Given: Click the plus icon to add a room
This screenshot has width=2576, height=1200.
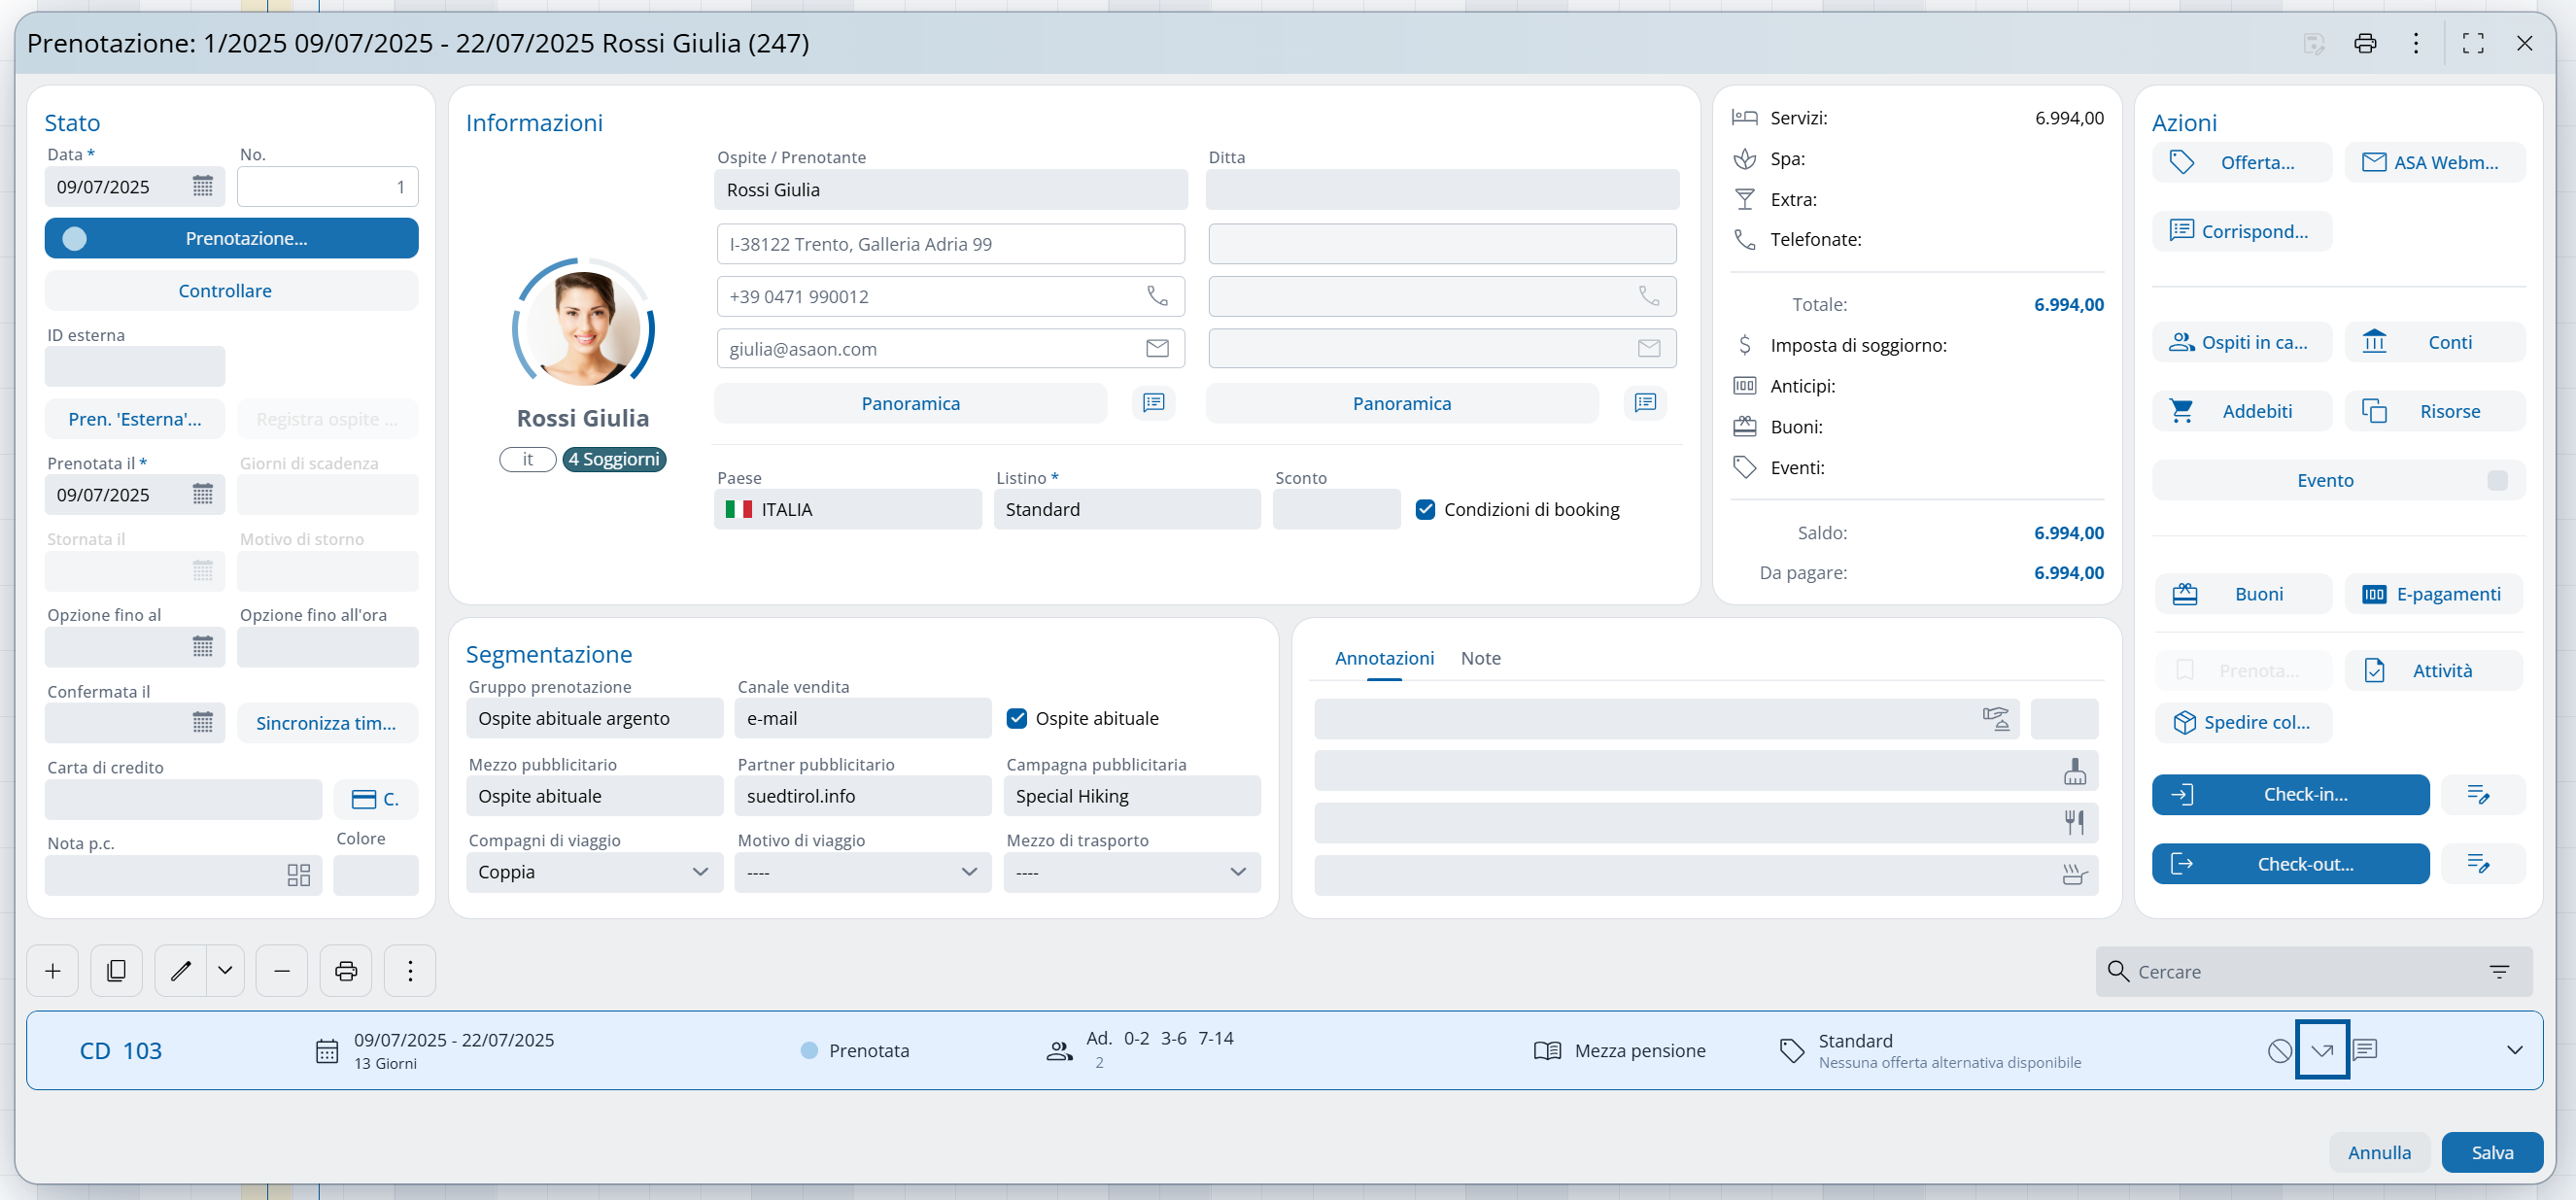Looking at the screenshot, I should (x=53, y=971).
